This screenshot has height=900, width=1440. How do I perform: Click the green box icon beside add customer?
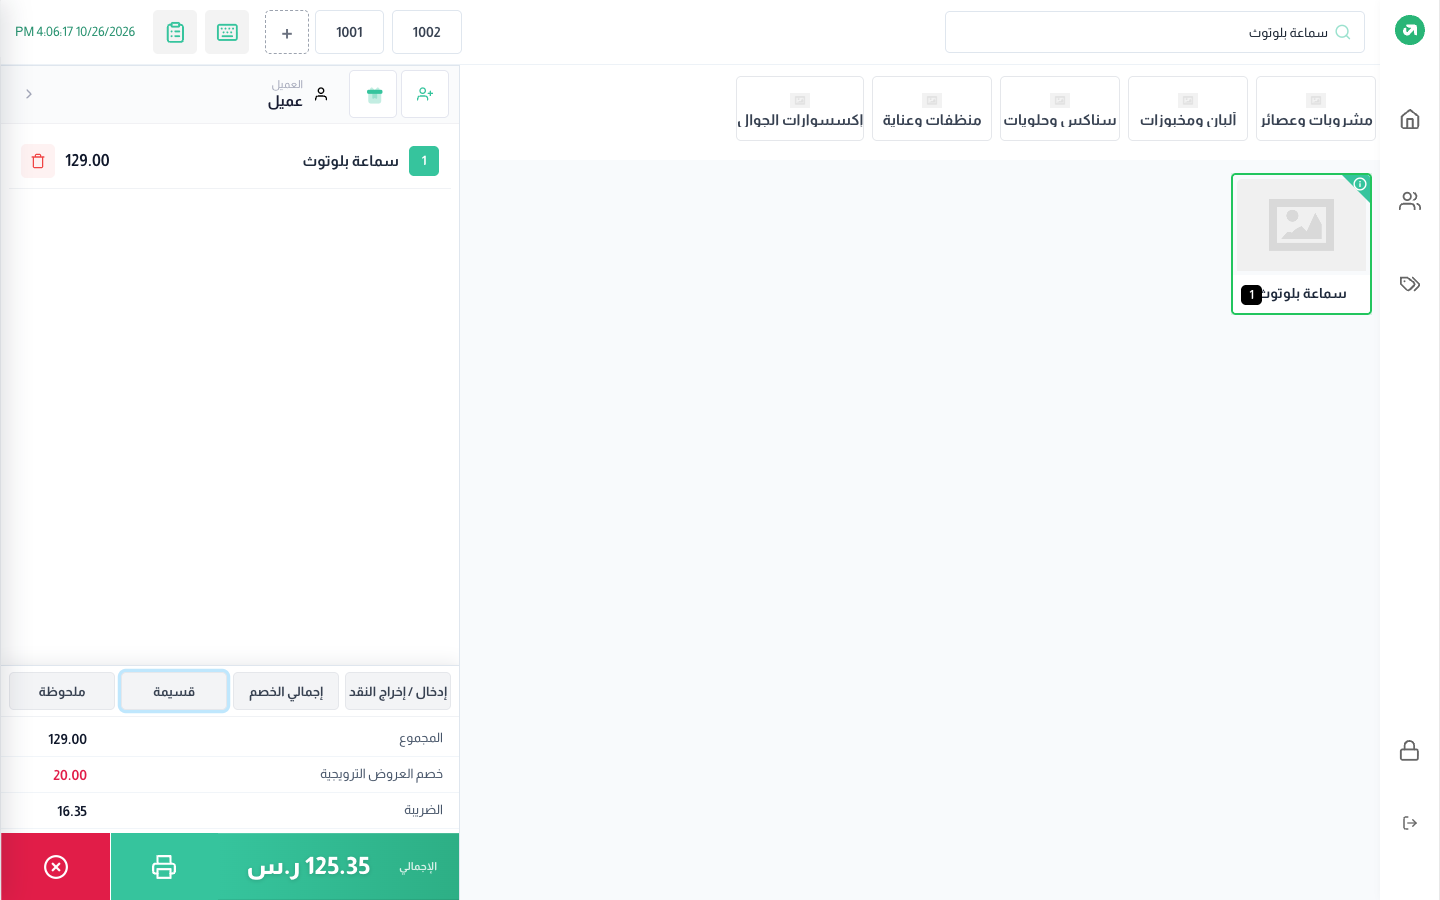tap(373, 94)
